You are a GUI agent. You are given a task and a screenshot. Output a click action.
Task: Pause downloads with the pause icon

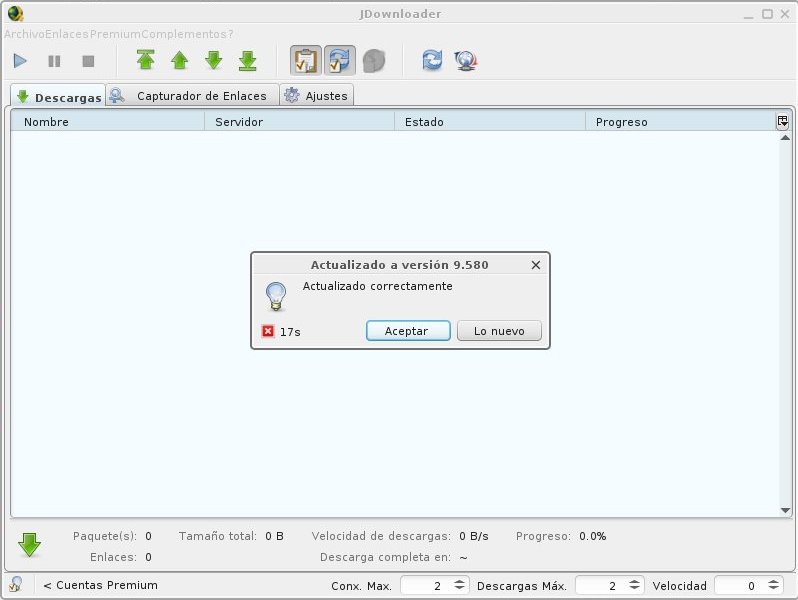tap(54, 61)
